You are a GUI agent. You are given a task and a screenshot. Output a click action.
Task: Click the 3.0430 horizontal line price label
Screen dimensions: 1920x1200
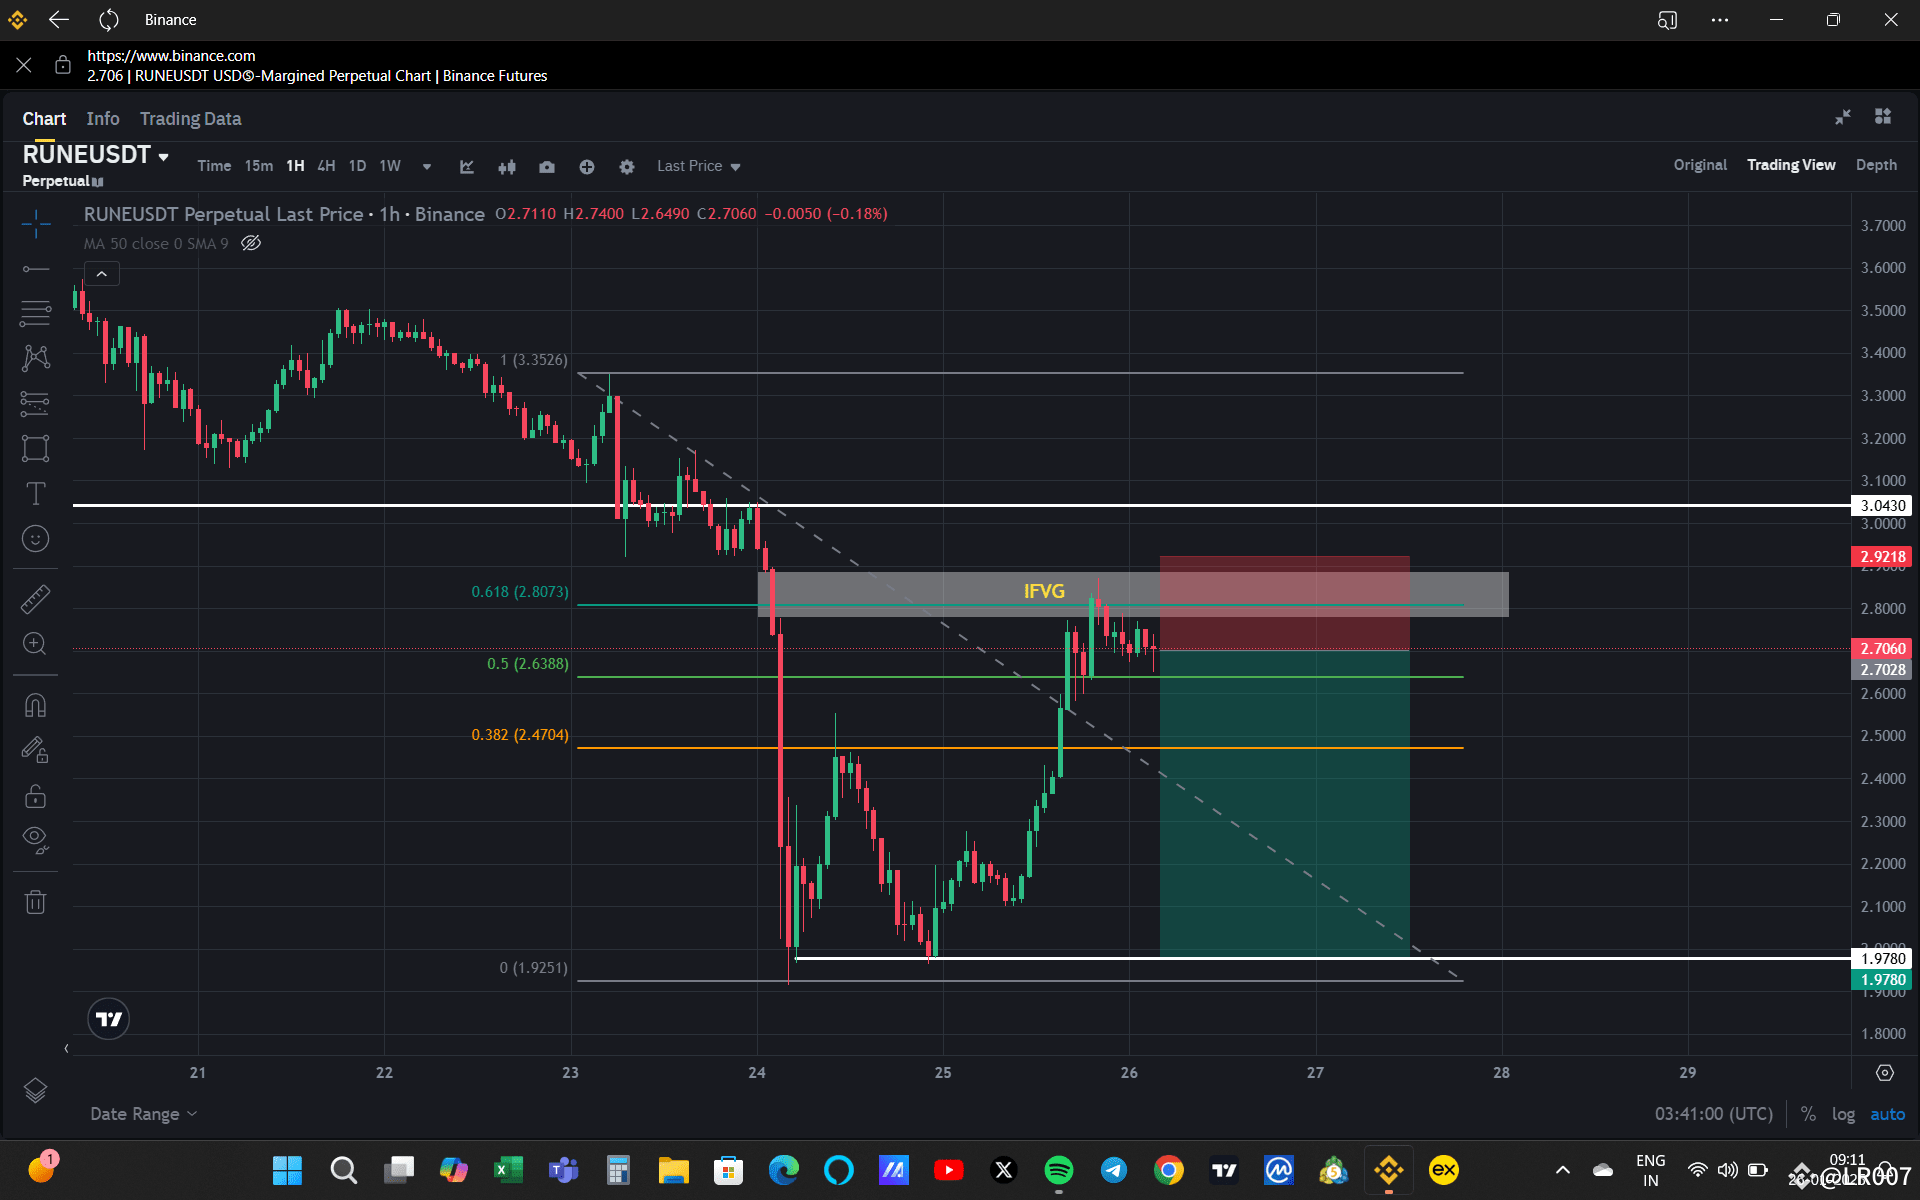point(1882,506)
